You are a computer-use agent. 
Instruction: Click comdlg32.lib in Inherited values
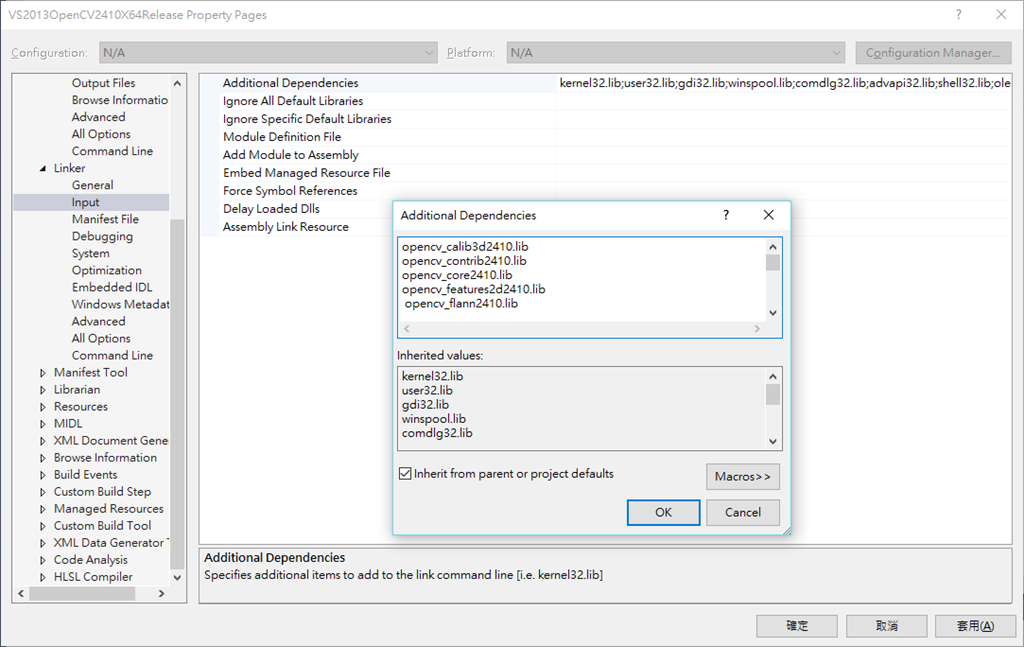(437, 433)
